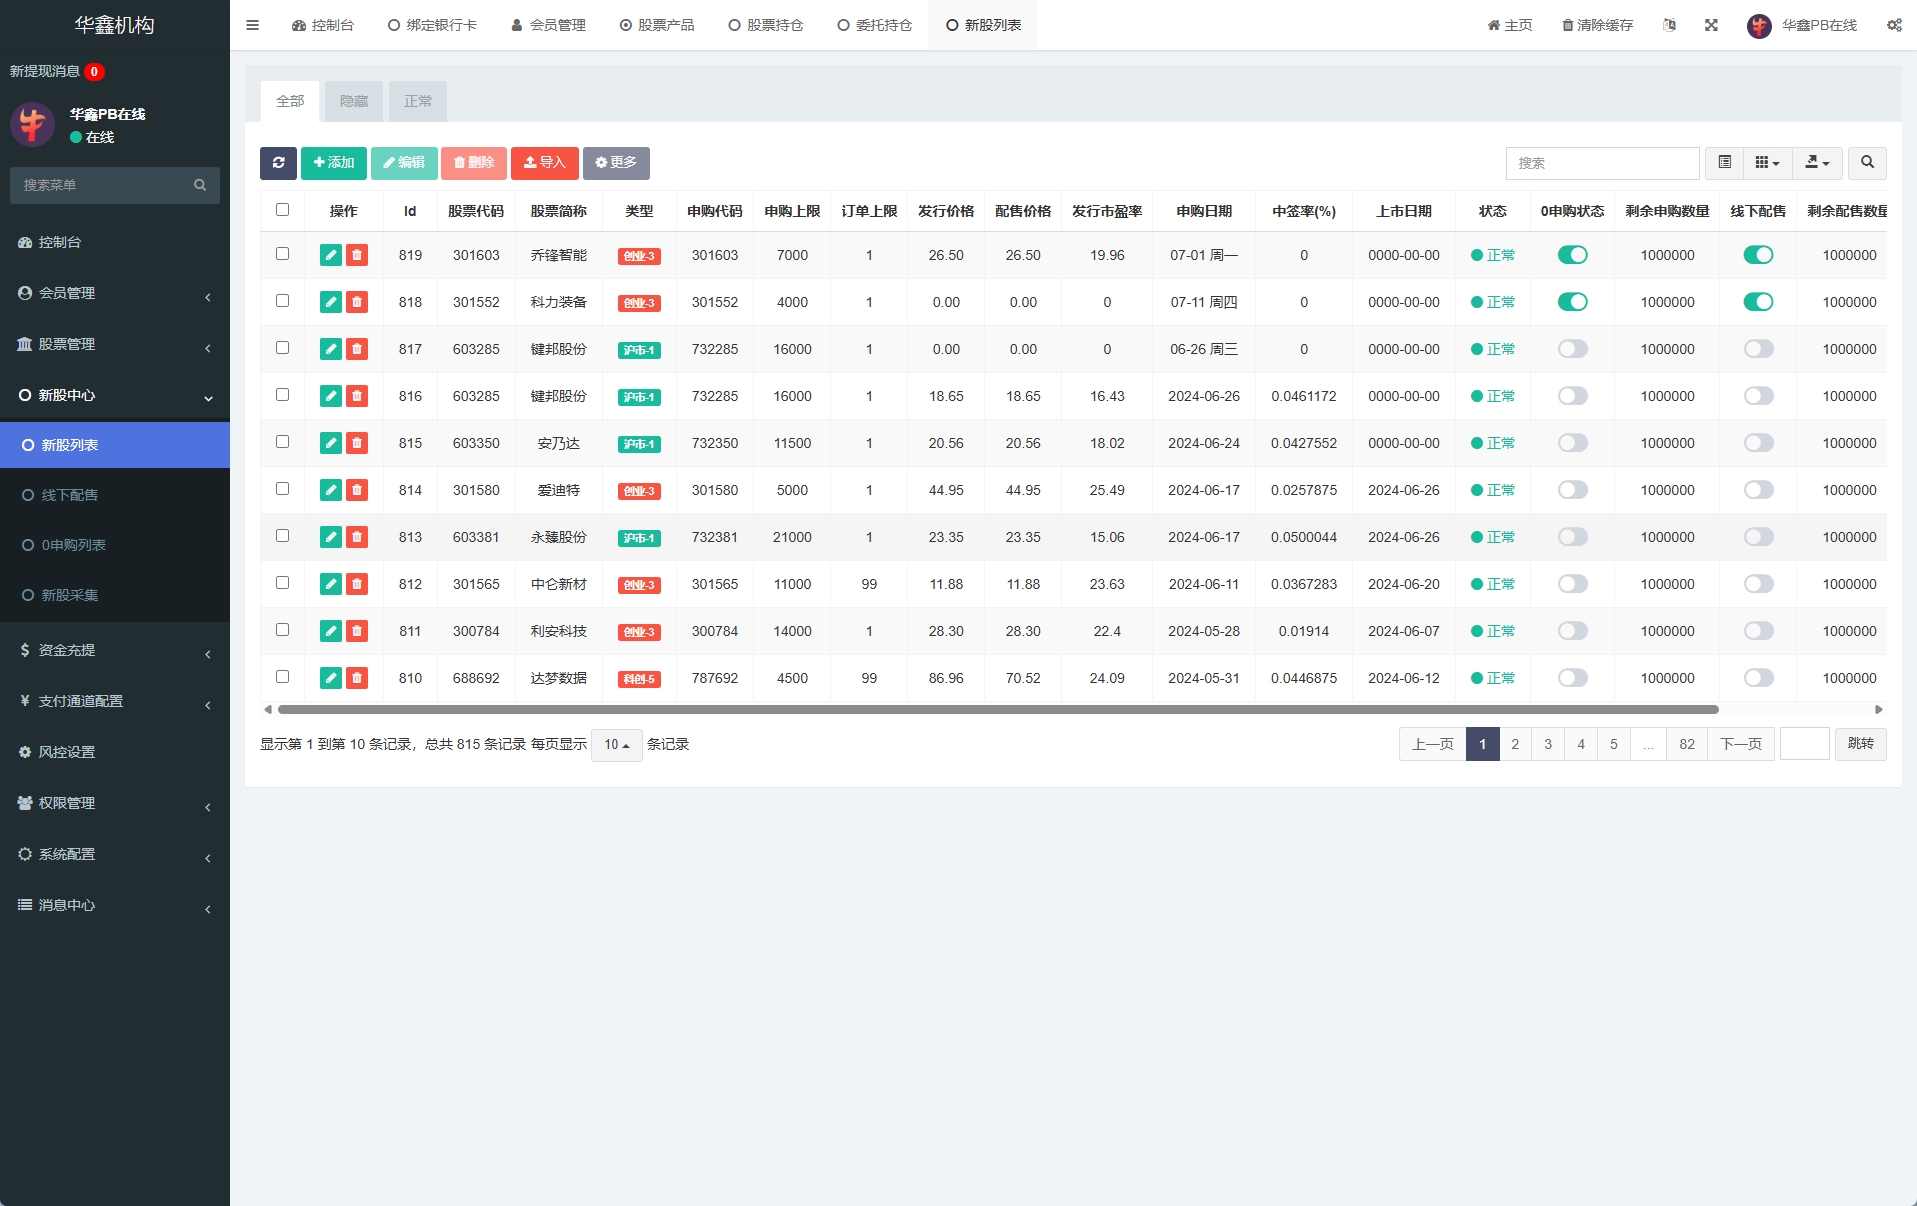Viewport: 1917px width, 1206px height.
Task: Click the fullscreen icon in top bar
Action: coord(1711,25)
